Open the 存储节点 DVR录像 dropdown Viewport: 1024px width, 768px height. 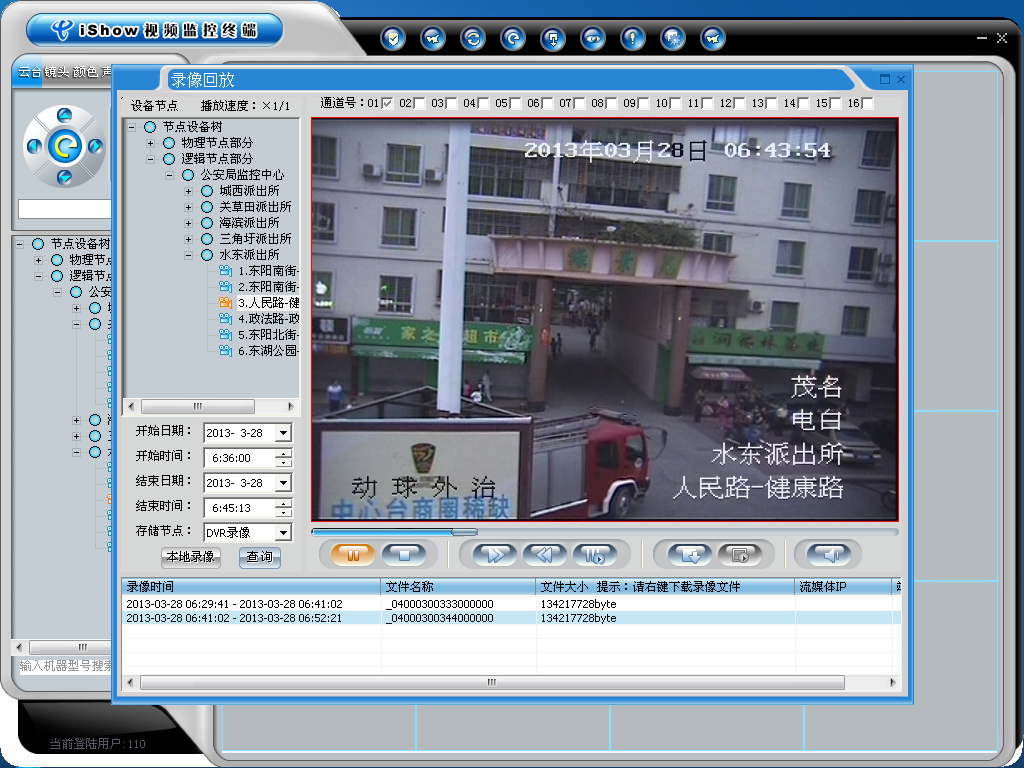pyautogui.click(x=283, y=533)
